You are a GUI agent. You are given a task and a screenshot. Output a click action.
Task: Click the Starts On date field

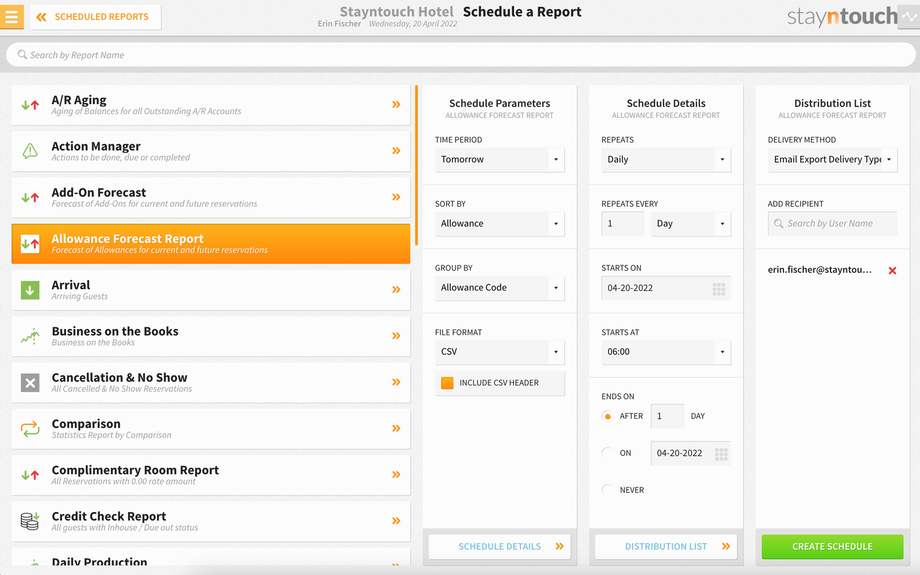[x=666, y=288]
